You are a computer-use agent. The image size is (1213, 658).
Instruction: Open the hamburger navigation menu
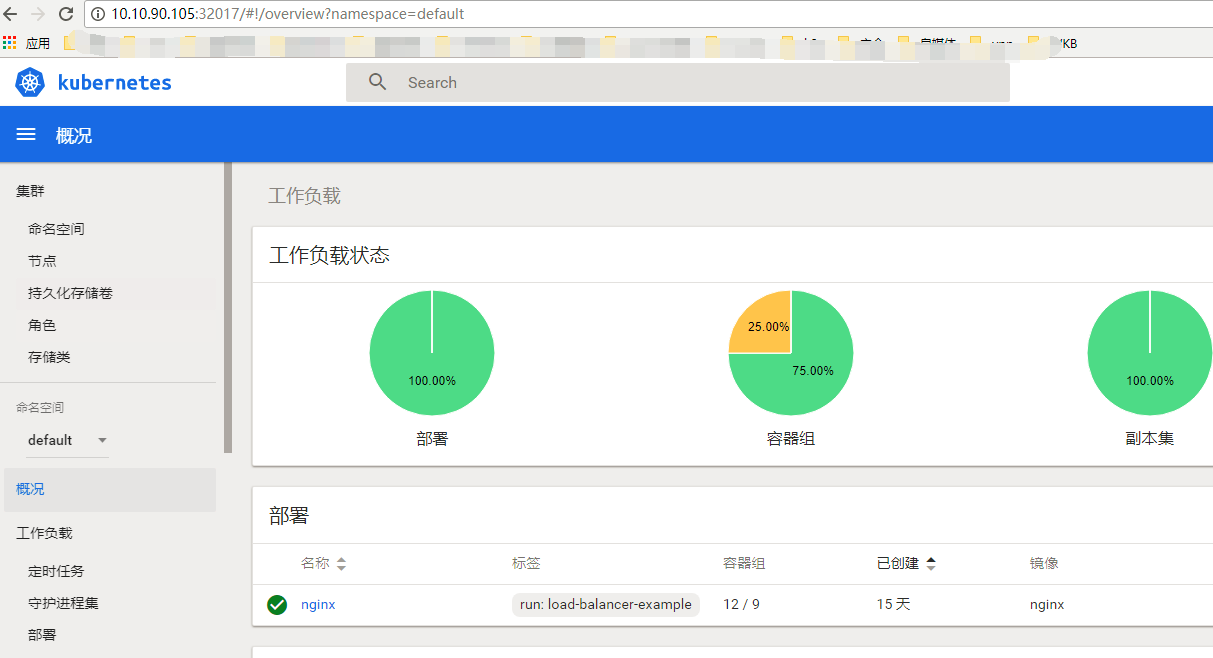(x=26, y=135)
